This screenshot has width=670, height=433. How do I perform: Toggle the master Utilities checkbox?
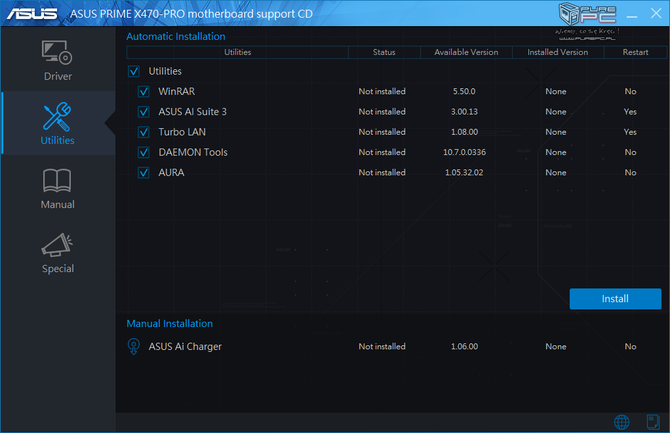[x=134, y=71]
